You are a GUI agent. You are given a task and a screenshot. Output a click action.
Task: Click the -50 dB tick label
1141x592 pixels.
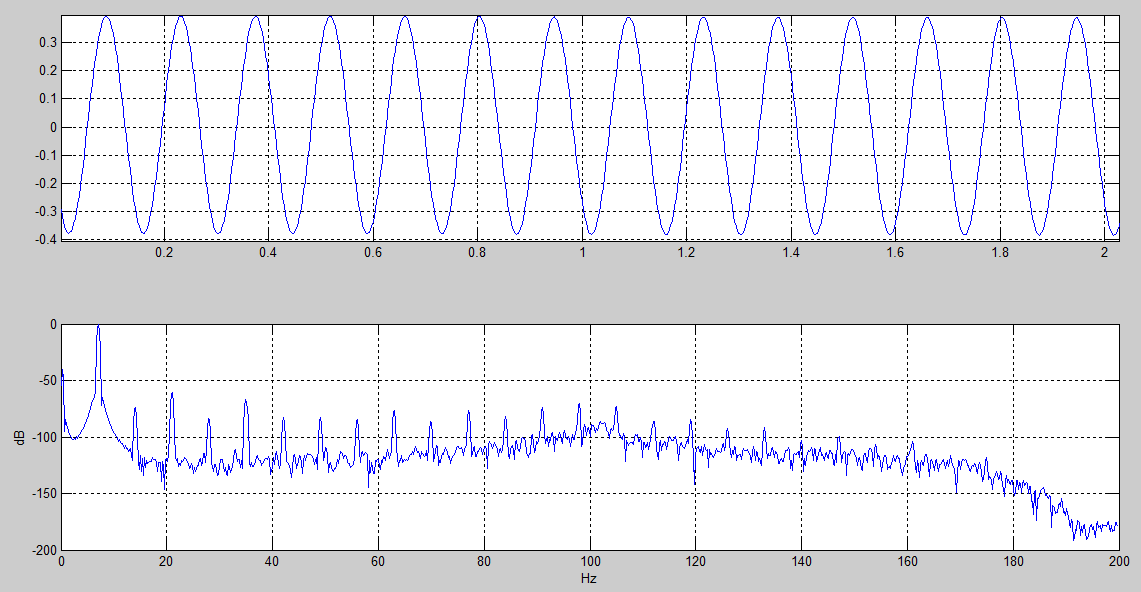click(x=46, y=381)
